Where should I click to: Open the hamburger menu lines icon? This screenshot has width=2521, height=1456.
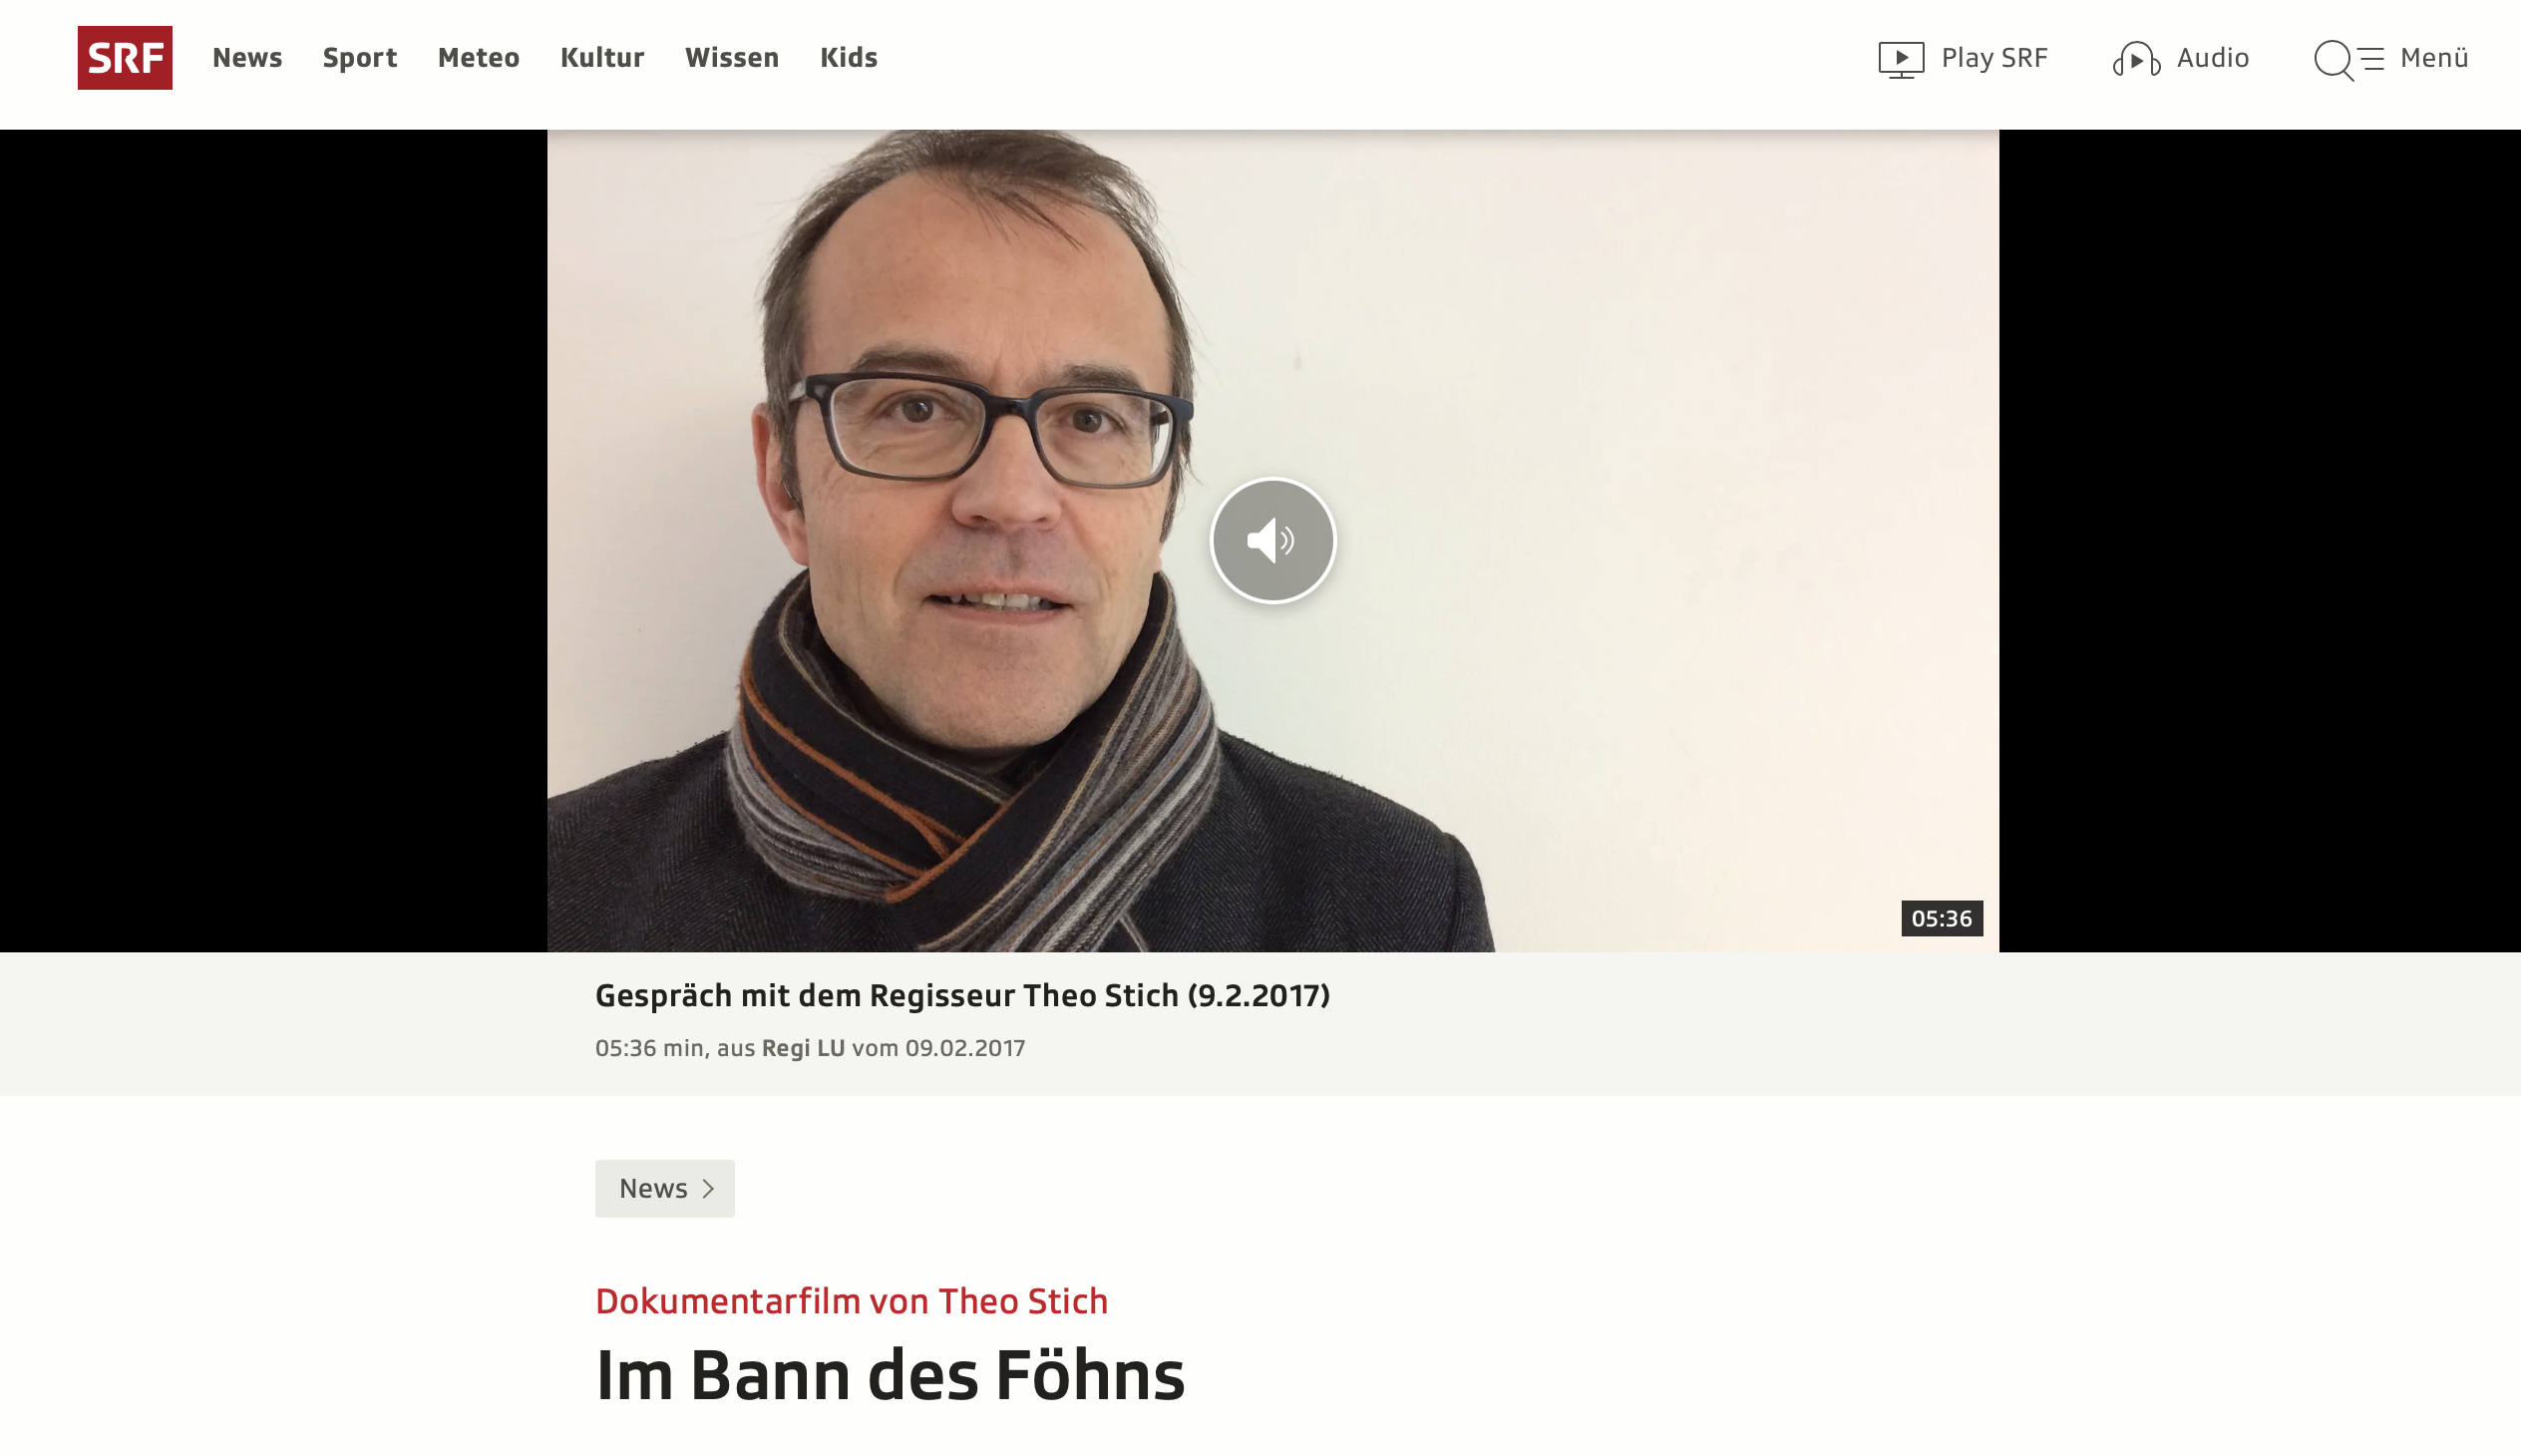click(2373, 59)
